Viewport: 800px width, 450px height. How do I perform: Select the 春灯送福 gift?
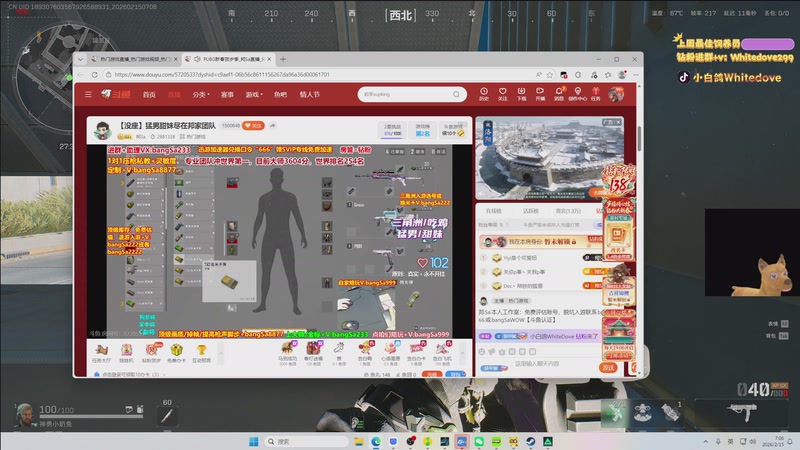(x=313, y=353)
